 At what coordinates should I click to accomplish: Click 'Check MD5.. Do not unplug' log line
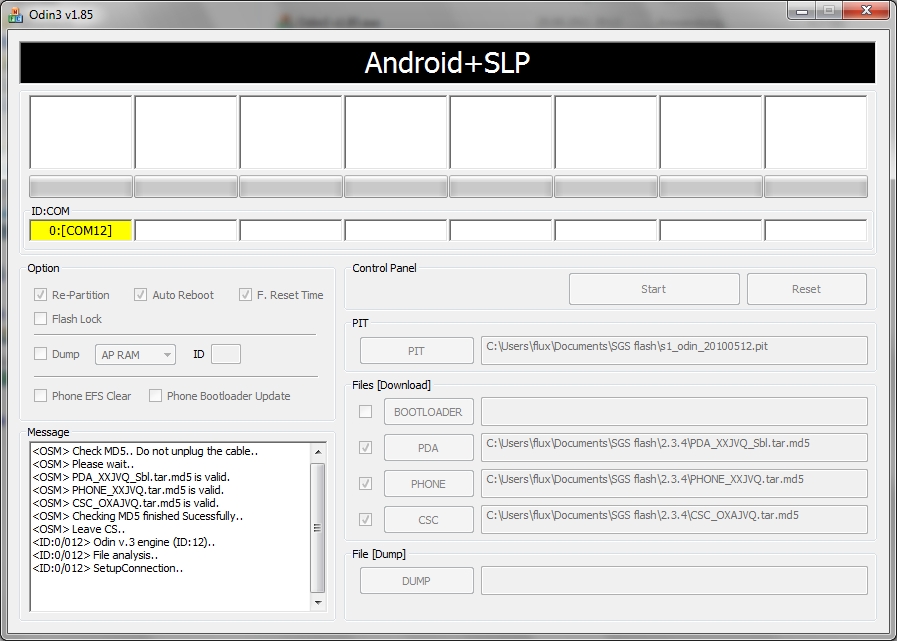click(x=145, y=451)
